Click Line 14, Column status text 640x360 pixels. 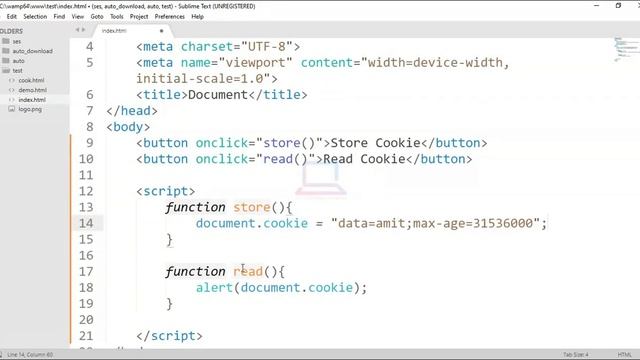click(x=30, y=355)
